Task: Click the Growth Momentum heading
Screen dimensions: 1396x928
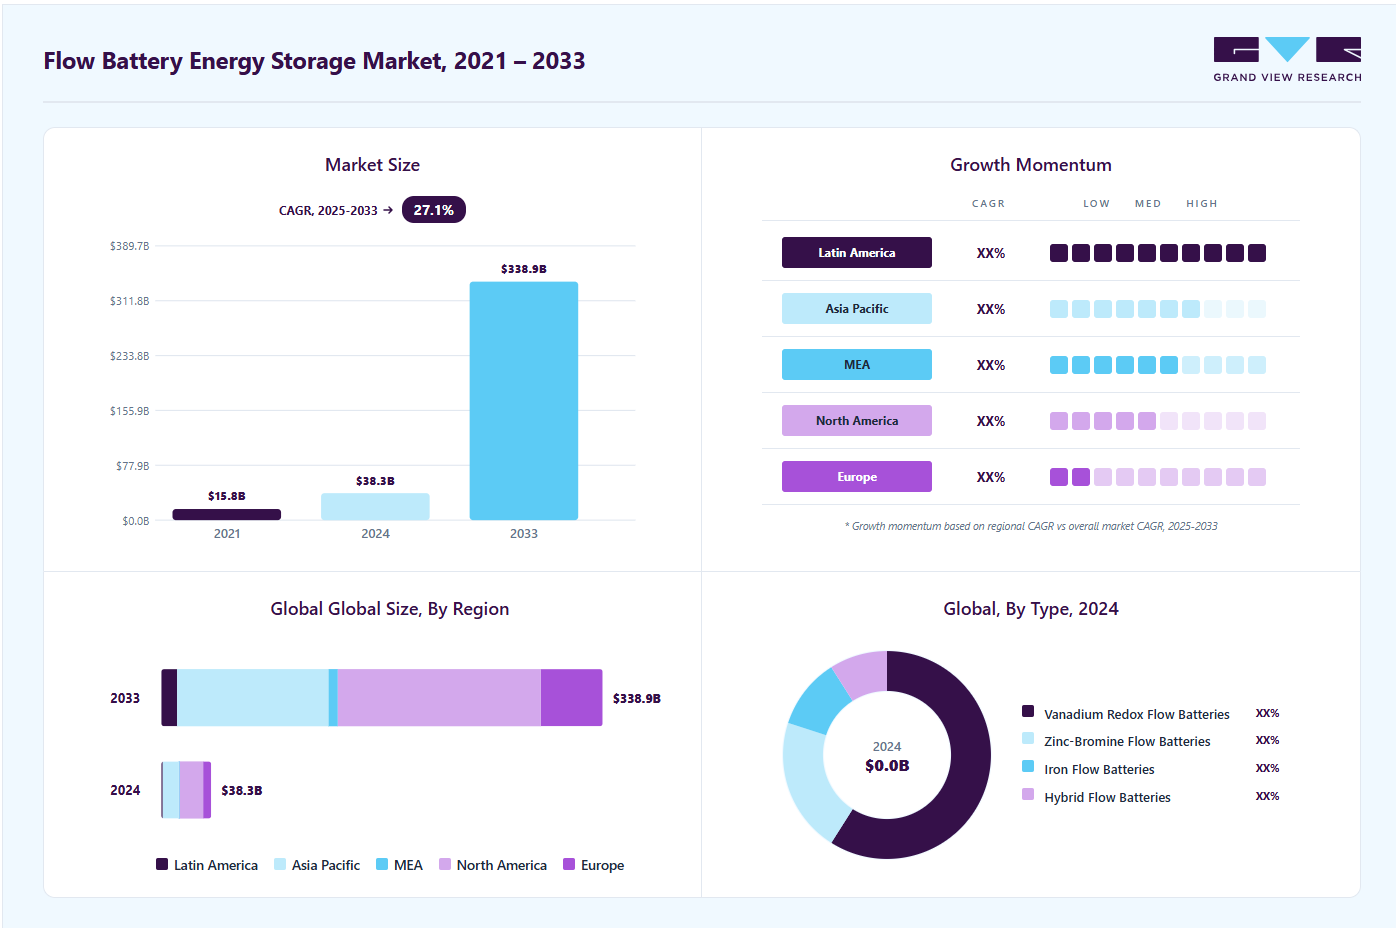Action: [1031, 165]
